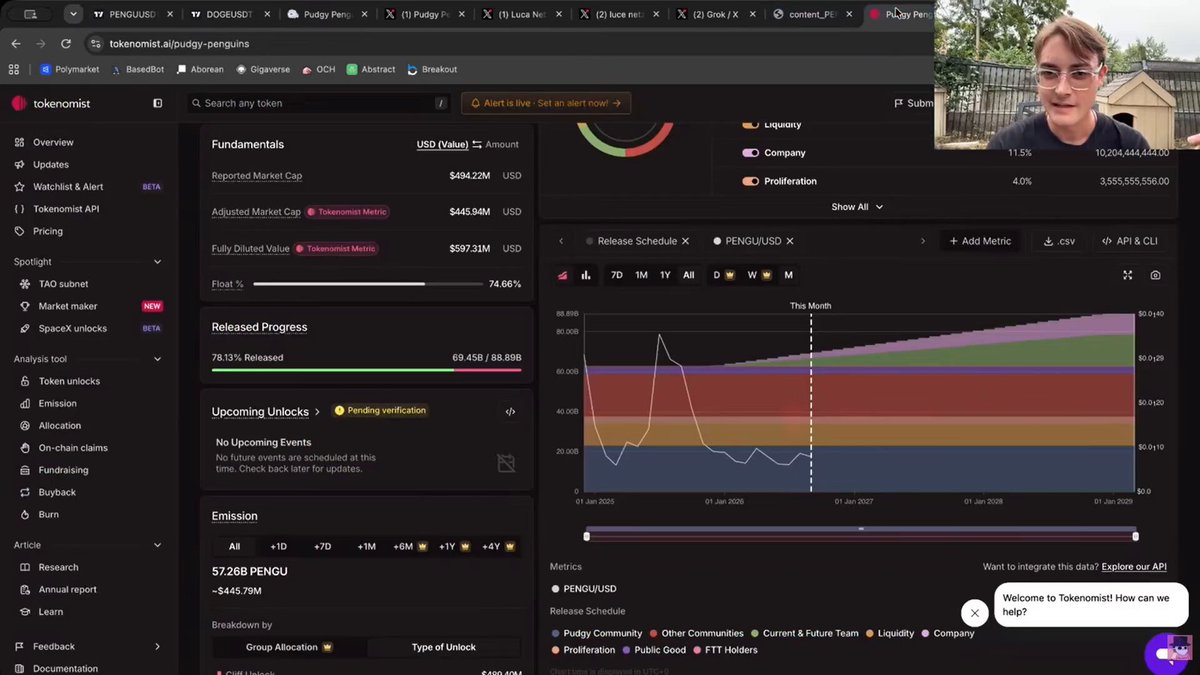Image resolution: width=1200 pixels, height=675 pixels.
Task: Select the +1D emission tab
Action: [x=278, y=547]
